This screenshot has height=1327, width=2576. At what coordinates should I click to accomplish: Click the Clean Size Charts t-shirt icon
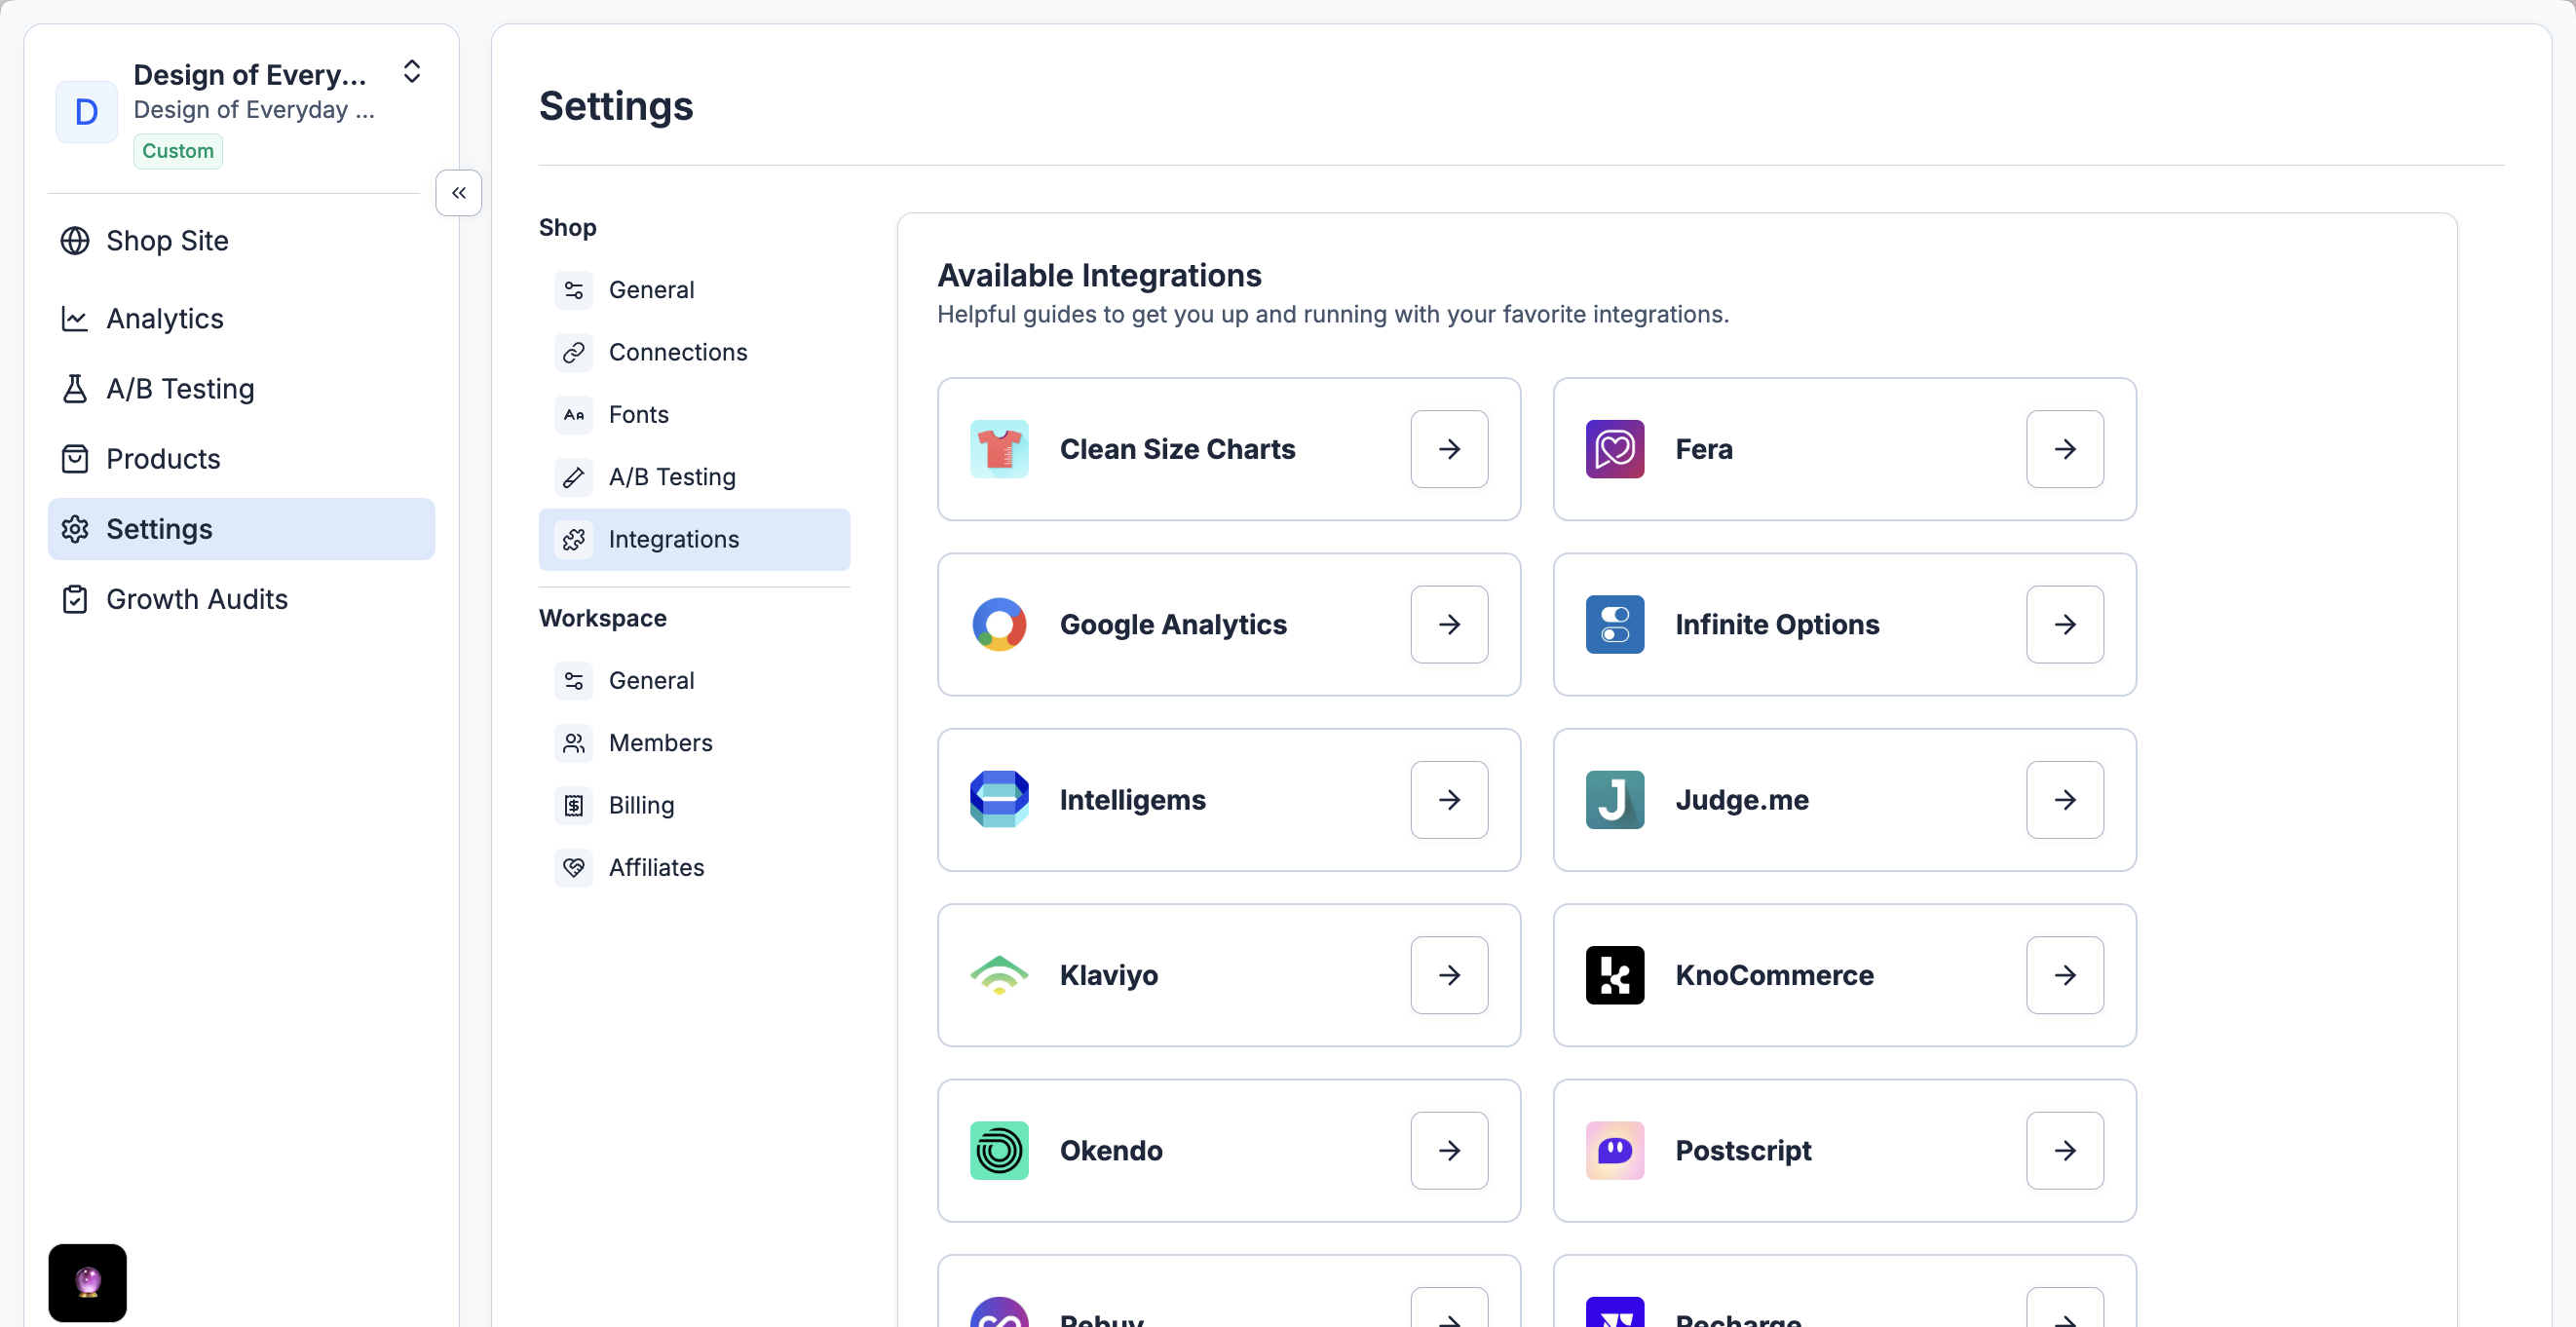(x=998, y=449)
